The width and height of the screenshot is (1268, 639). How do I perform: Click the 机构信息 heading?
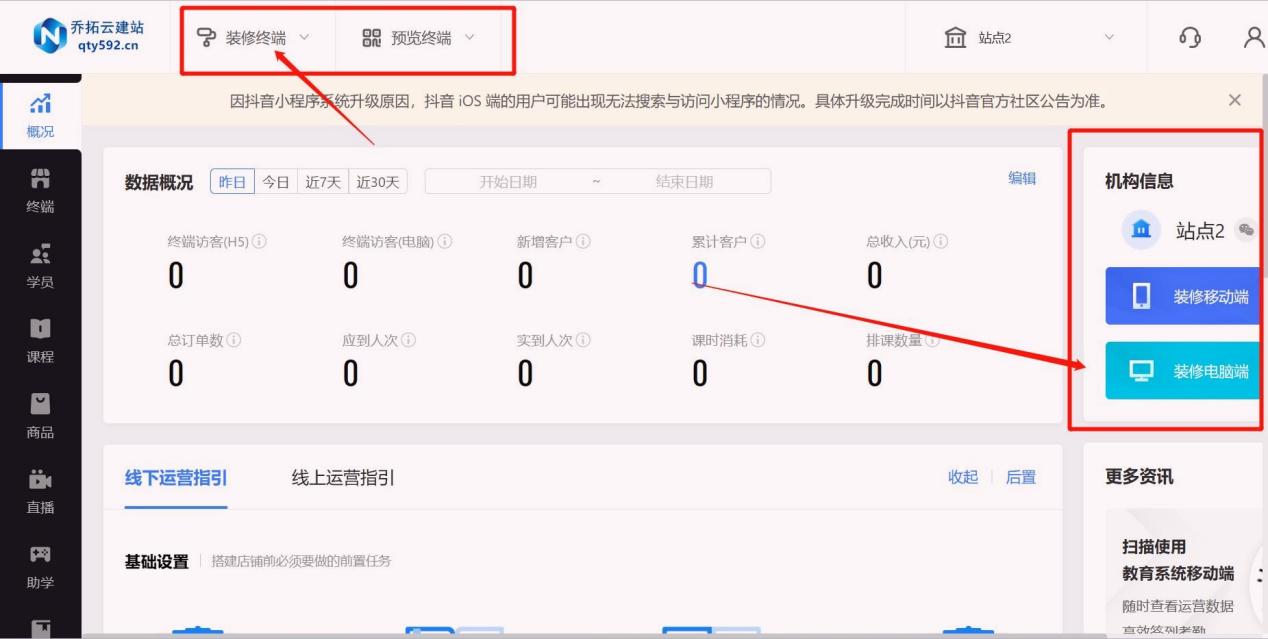[1139, 181]
